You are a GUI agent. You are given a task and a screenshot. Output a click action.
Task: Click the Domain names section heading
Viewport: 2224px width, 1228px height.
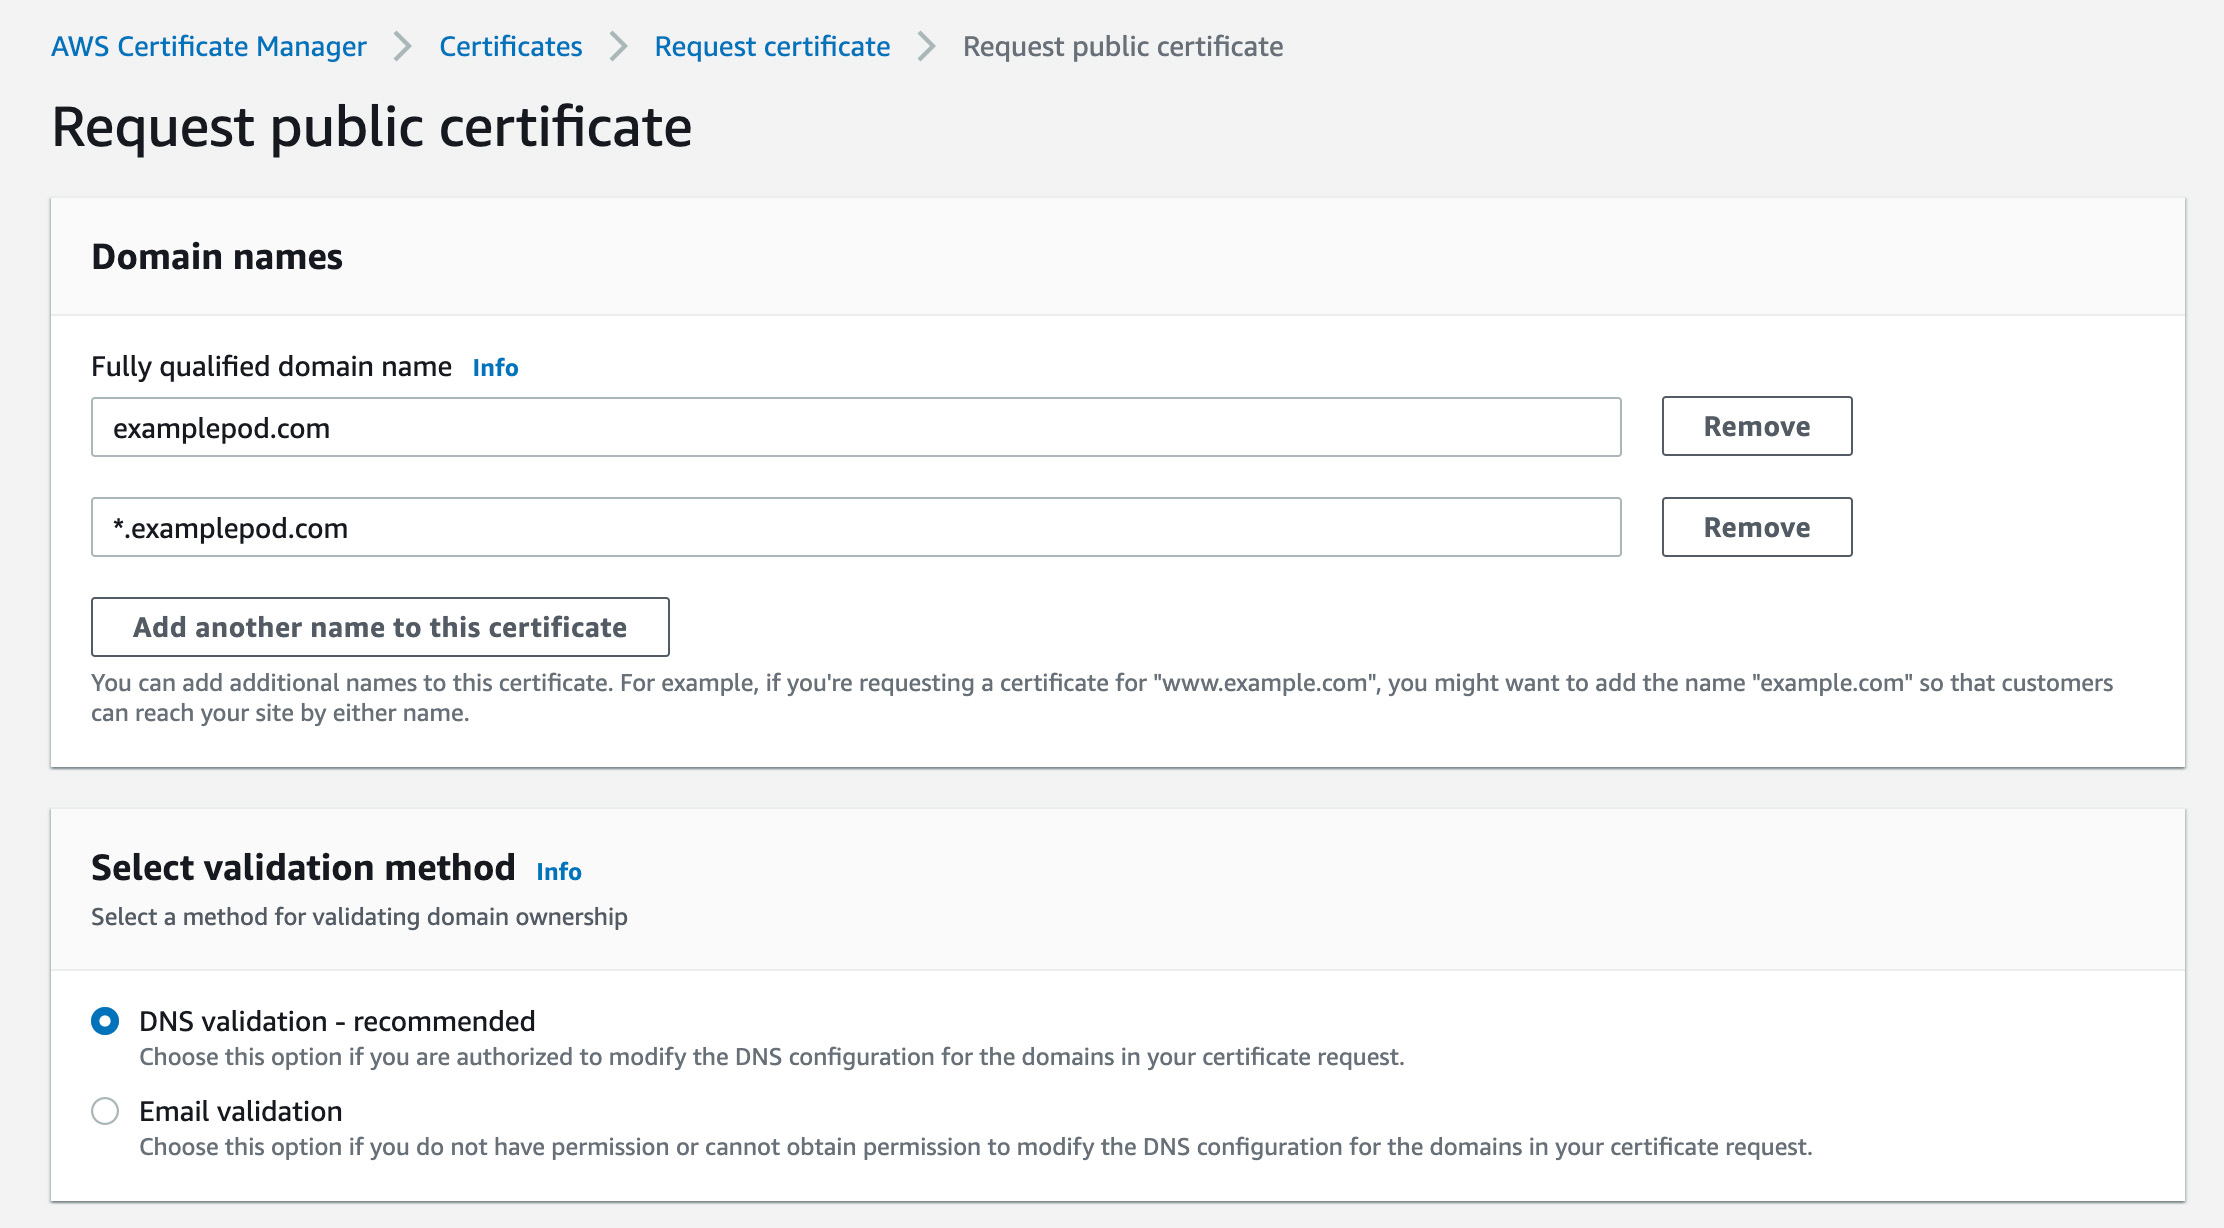click(x=217, y=256)
